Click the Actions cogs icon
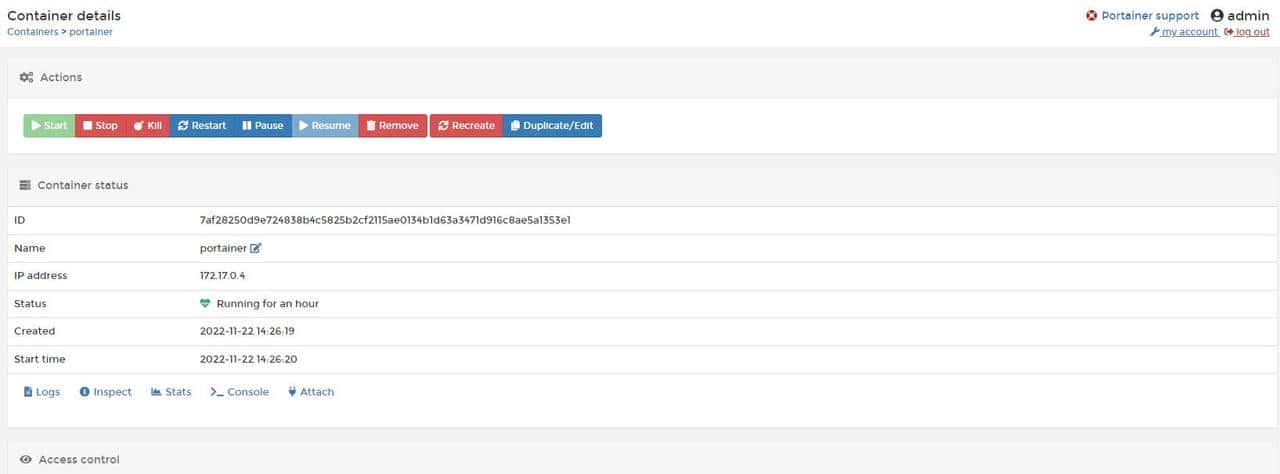 (26, 77)
